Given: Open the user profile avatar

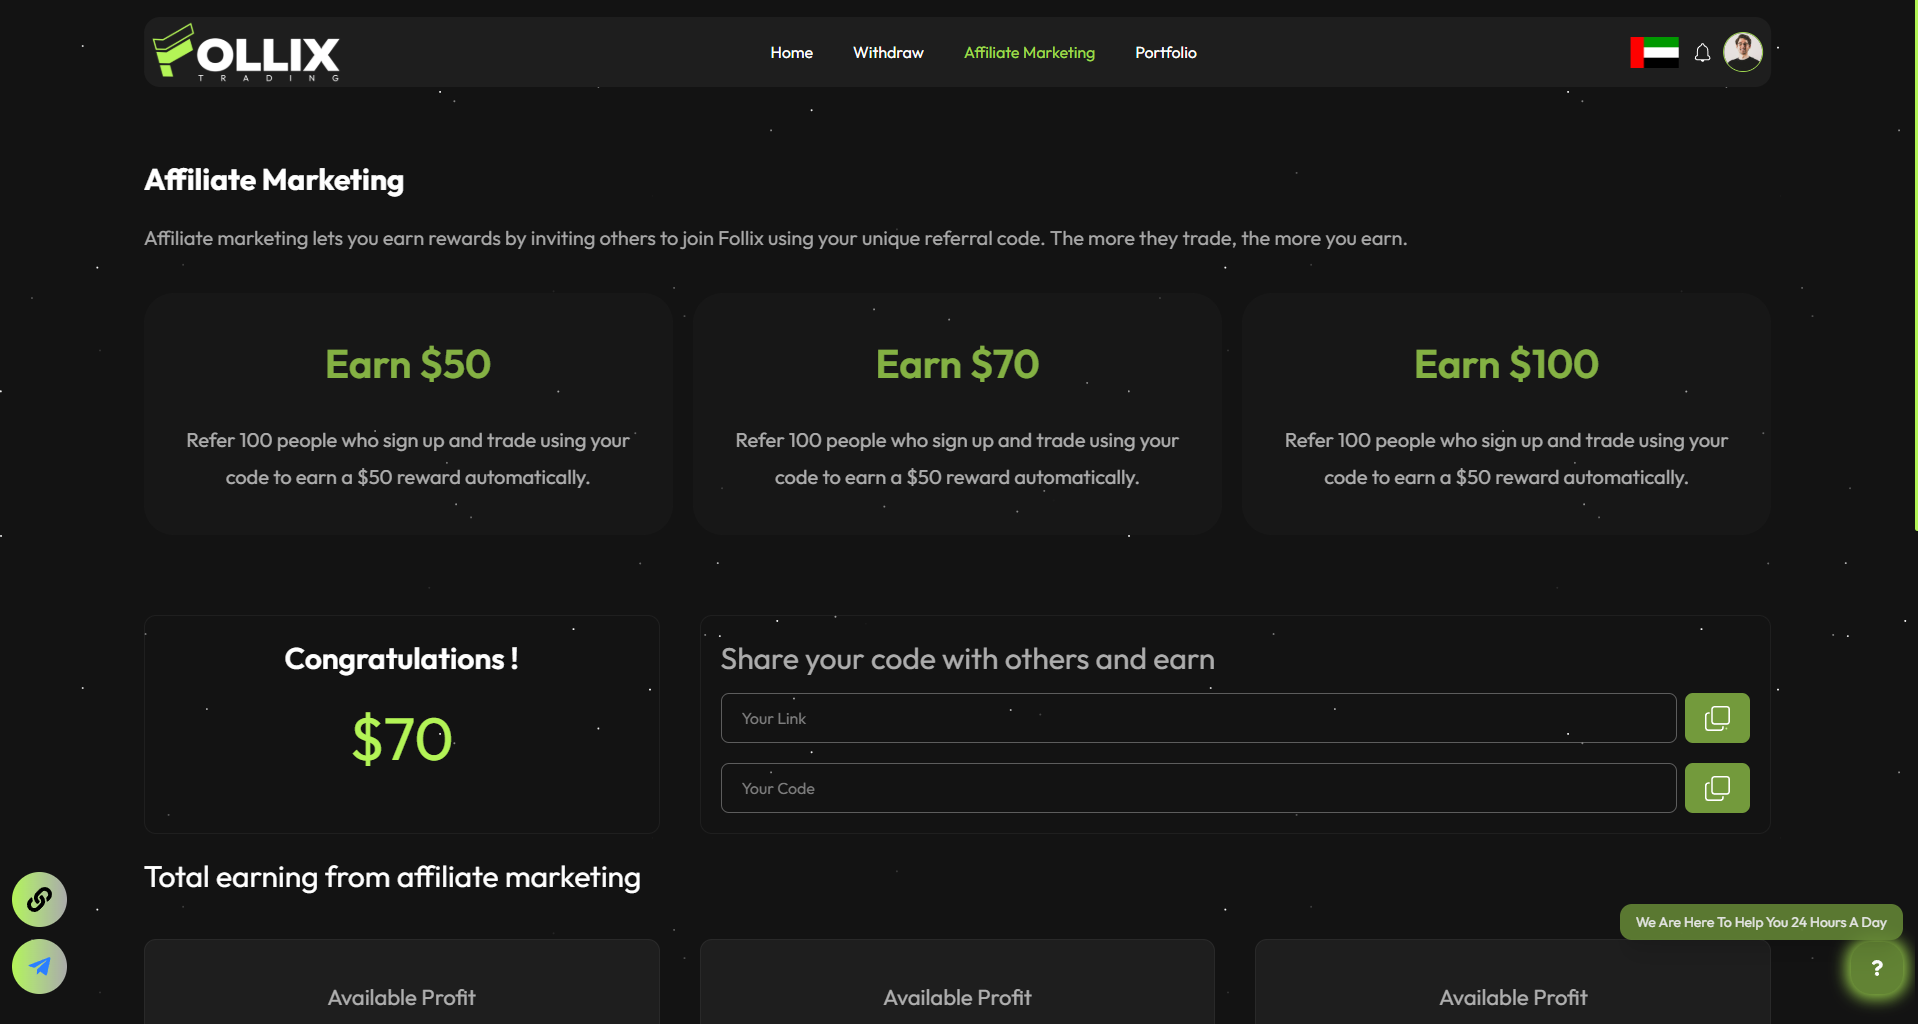Looking at the screenshot, I should (x=1742, y=52).
